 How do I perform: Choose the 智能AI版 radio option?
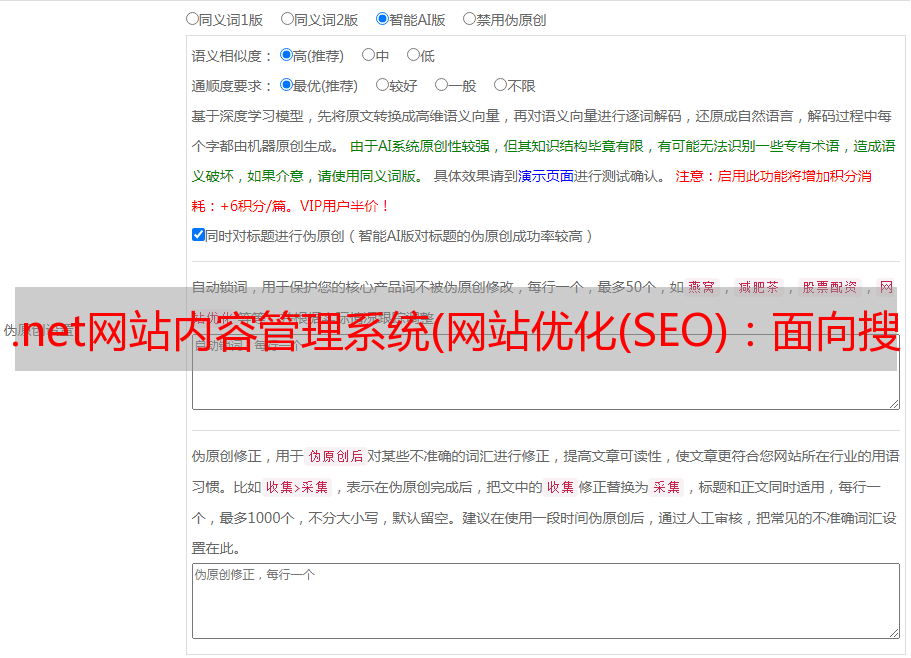382,19
